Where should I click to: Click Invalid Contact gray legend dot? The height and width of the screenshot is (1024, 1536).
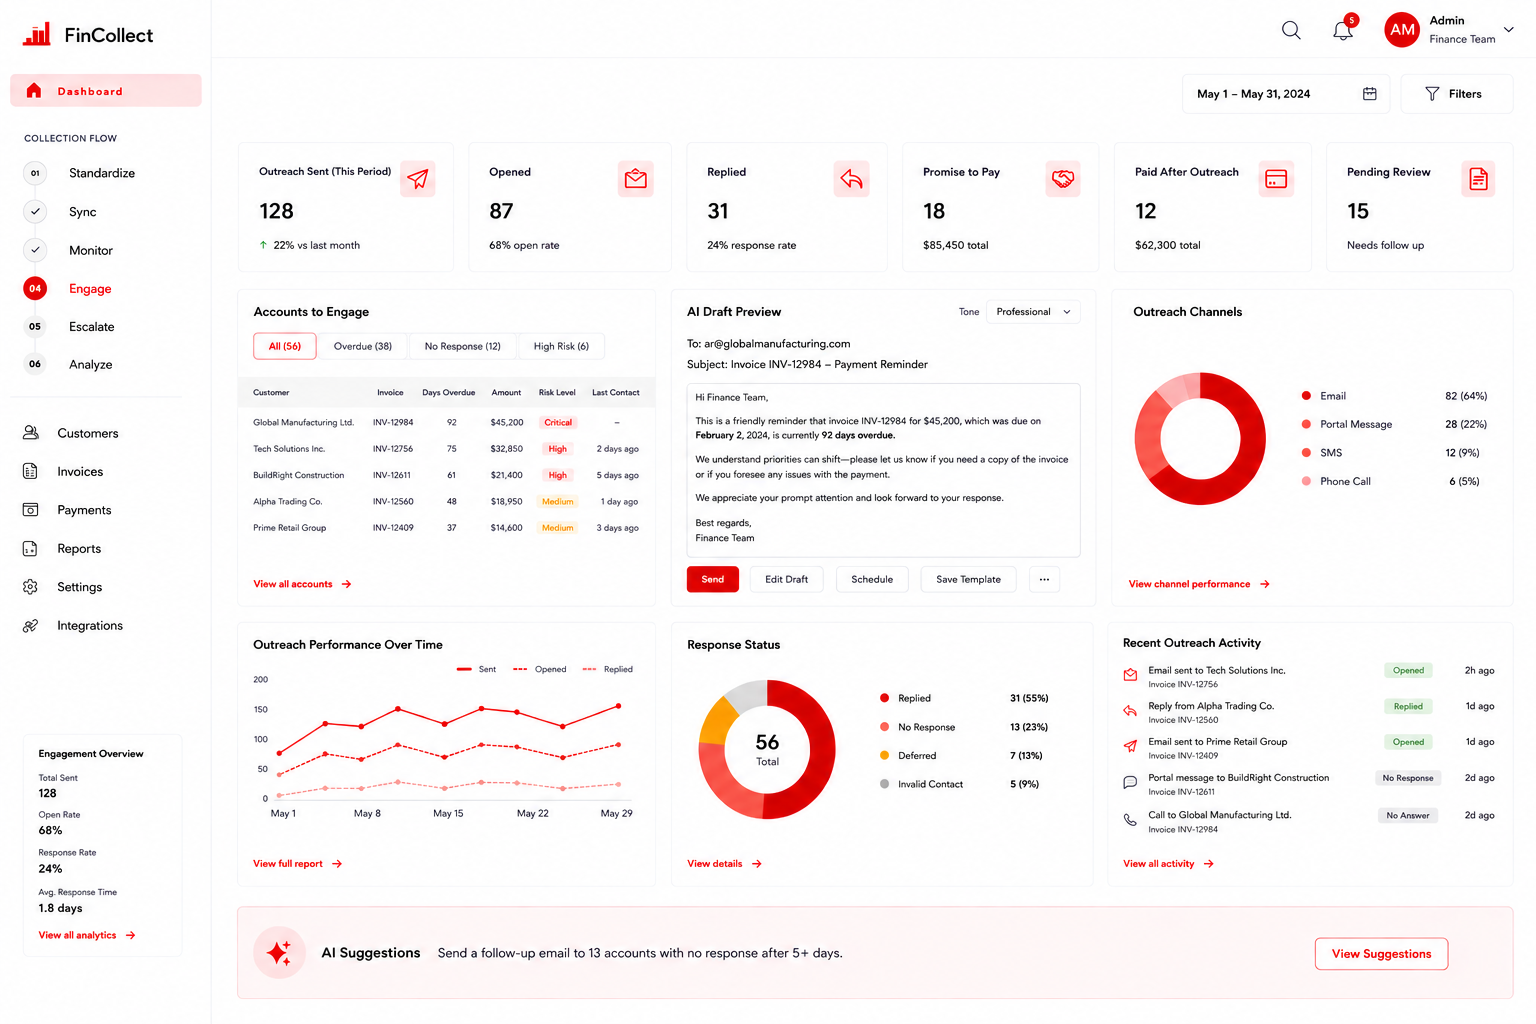click(884, 784)
